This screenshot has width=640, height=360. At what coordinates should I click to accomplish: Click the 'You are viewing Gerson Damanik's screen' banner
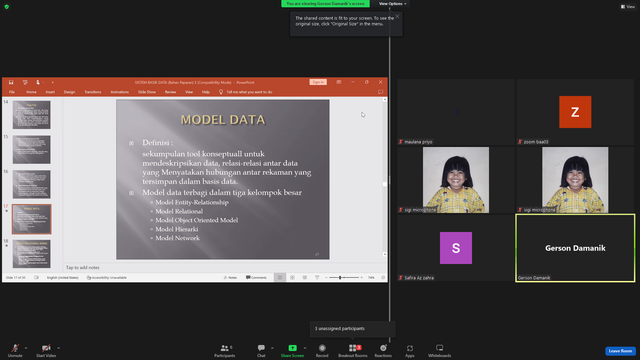(x=325, y=4)
